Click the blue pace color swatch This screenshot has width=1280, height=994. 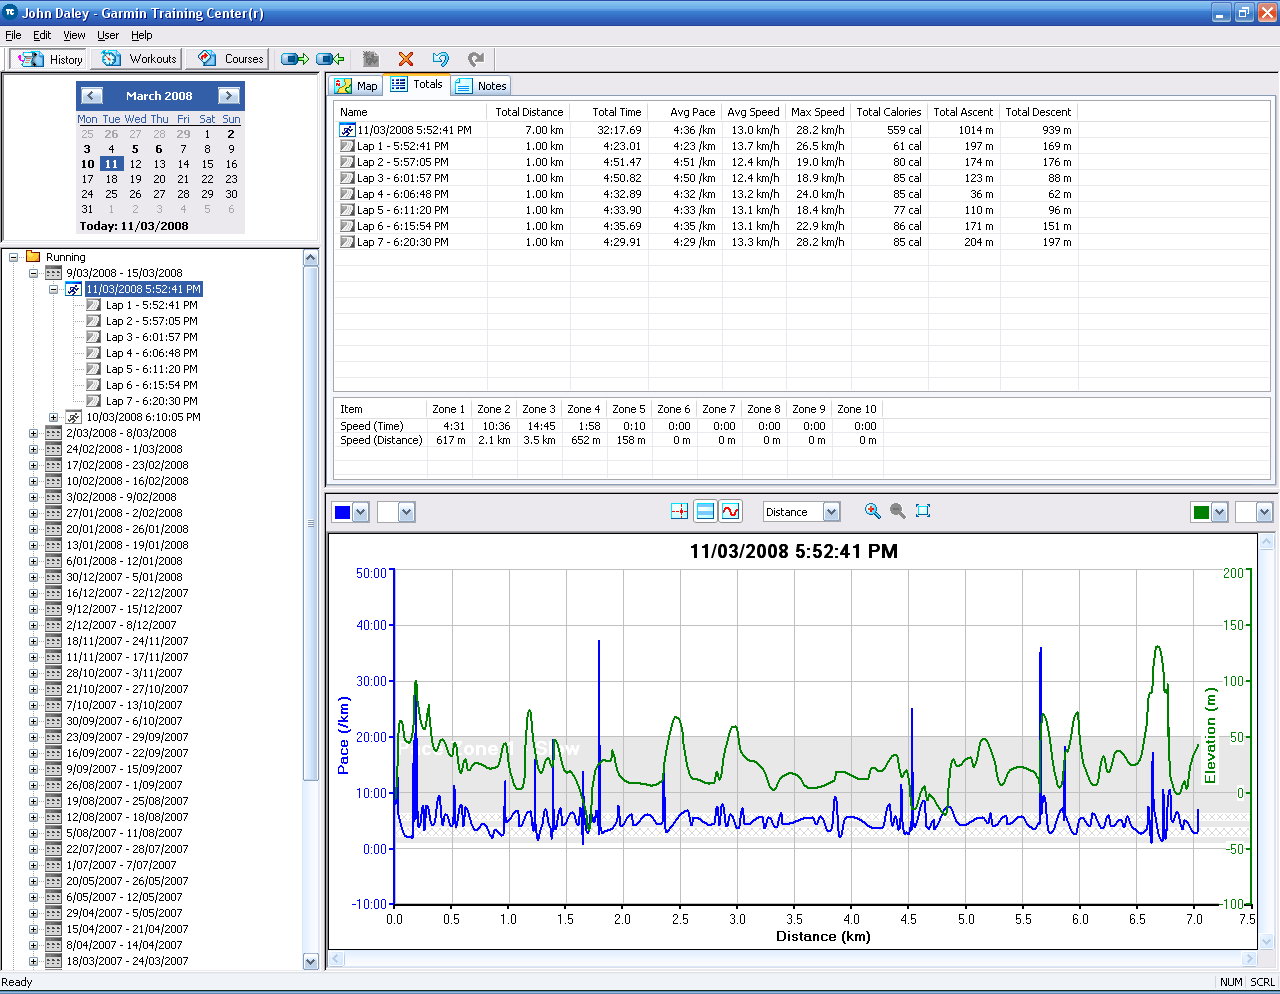[343, 512]
